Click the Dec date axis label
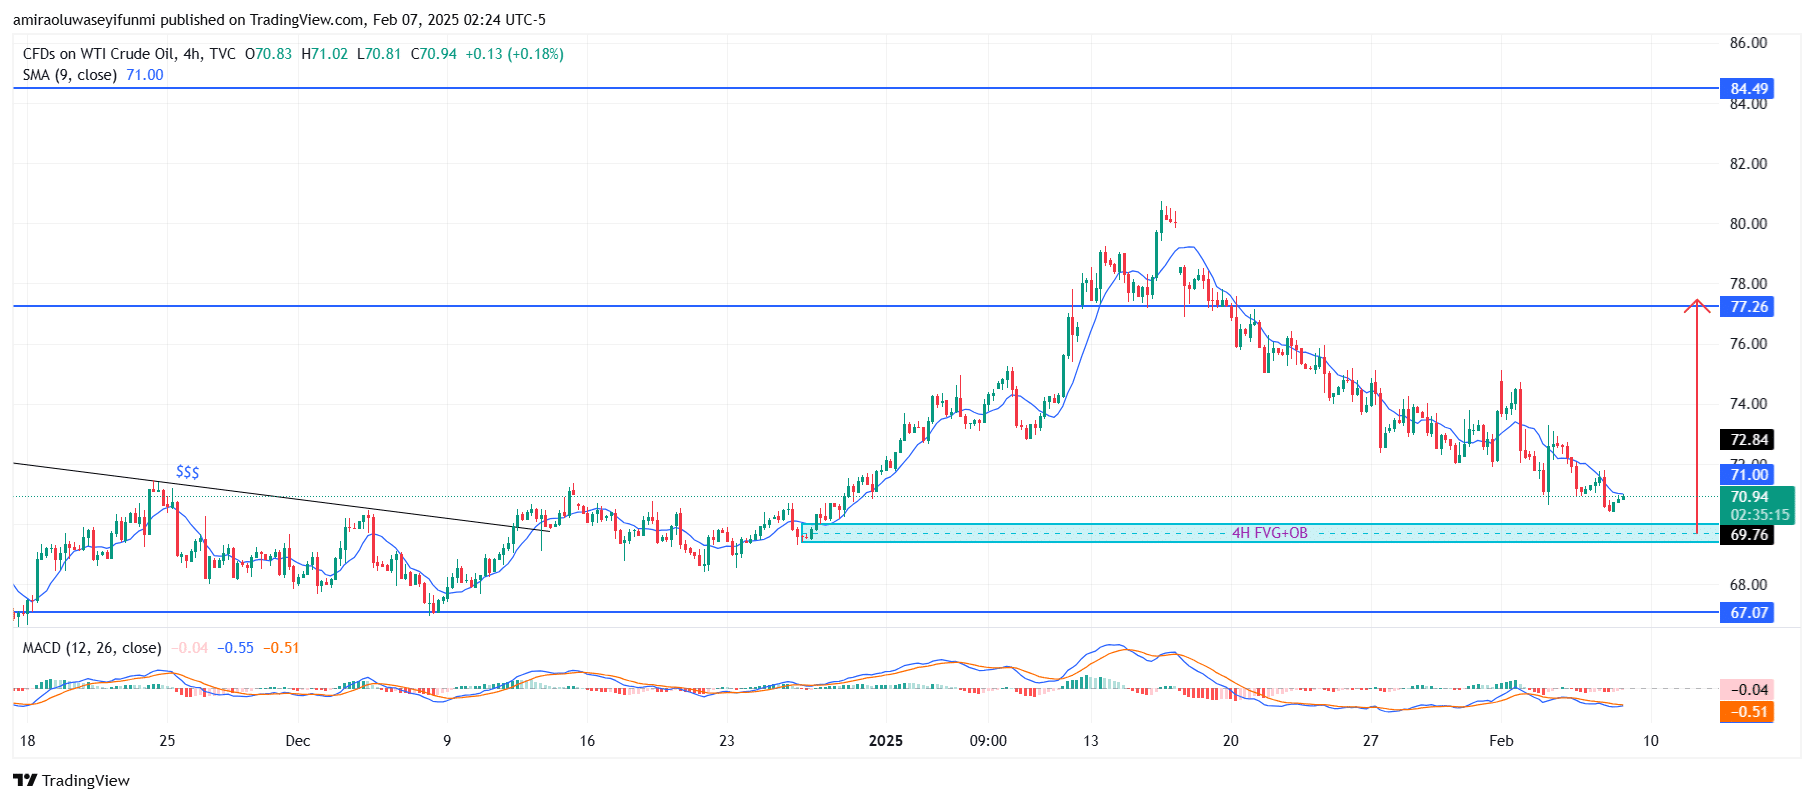Screen dimensions: 1814x802 pos(297,741)
